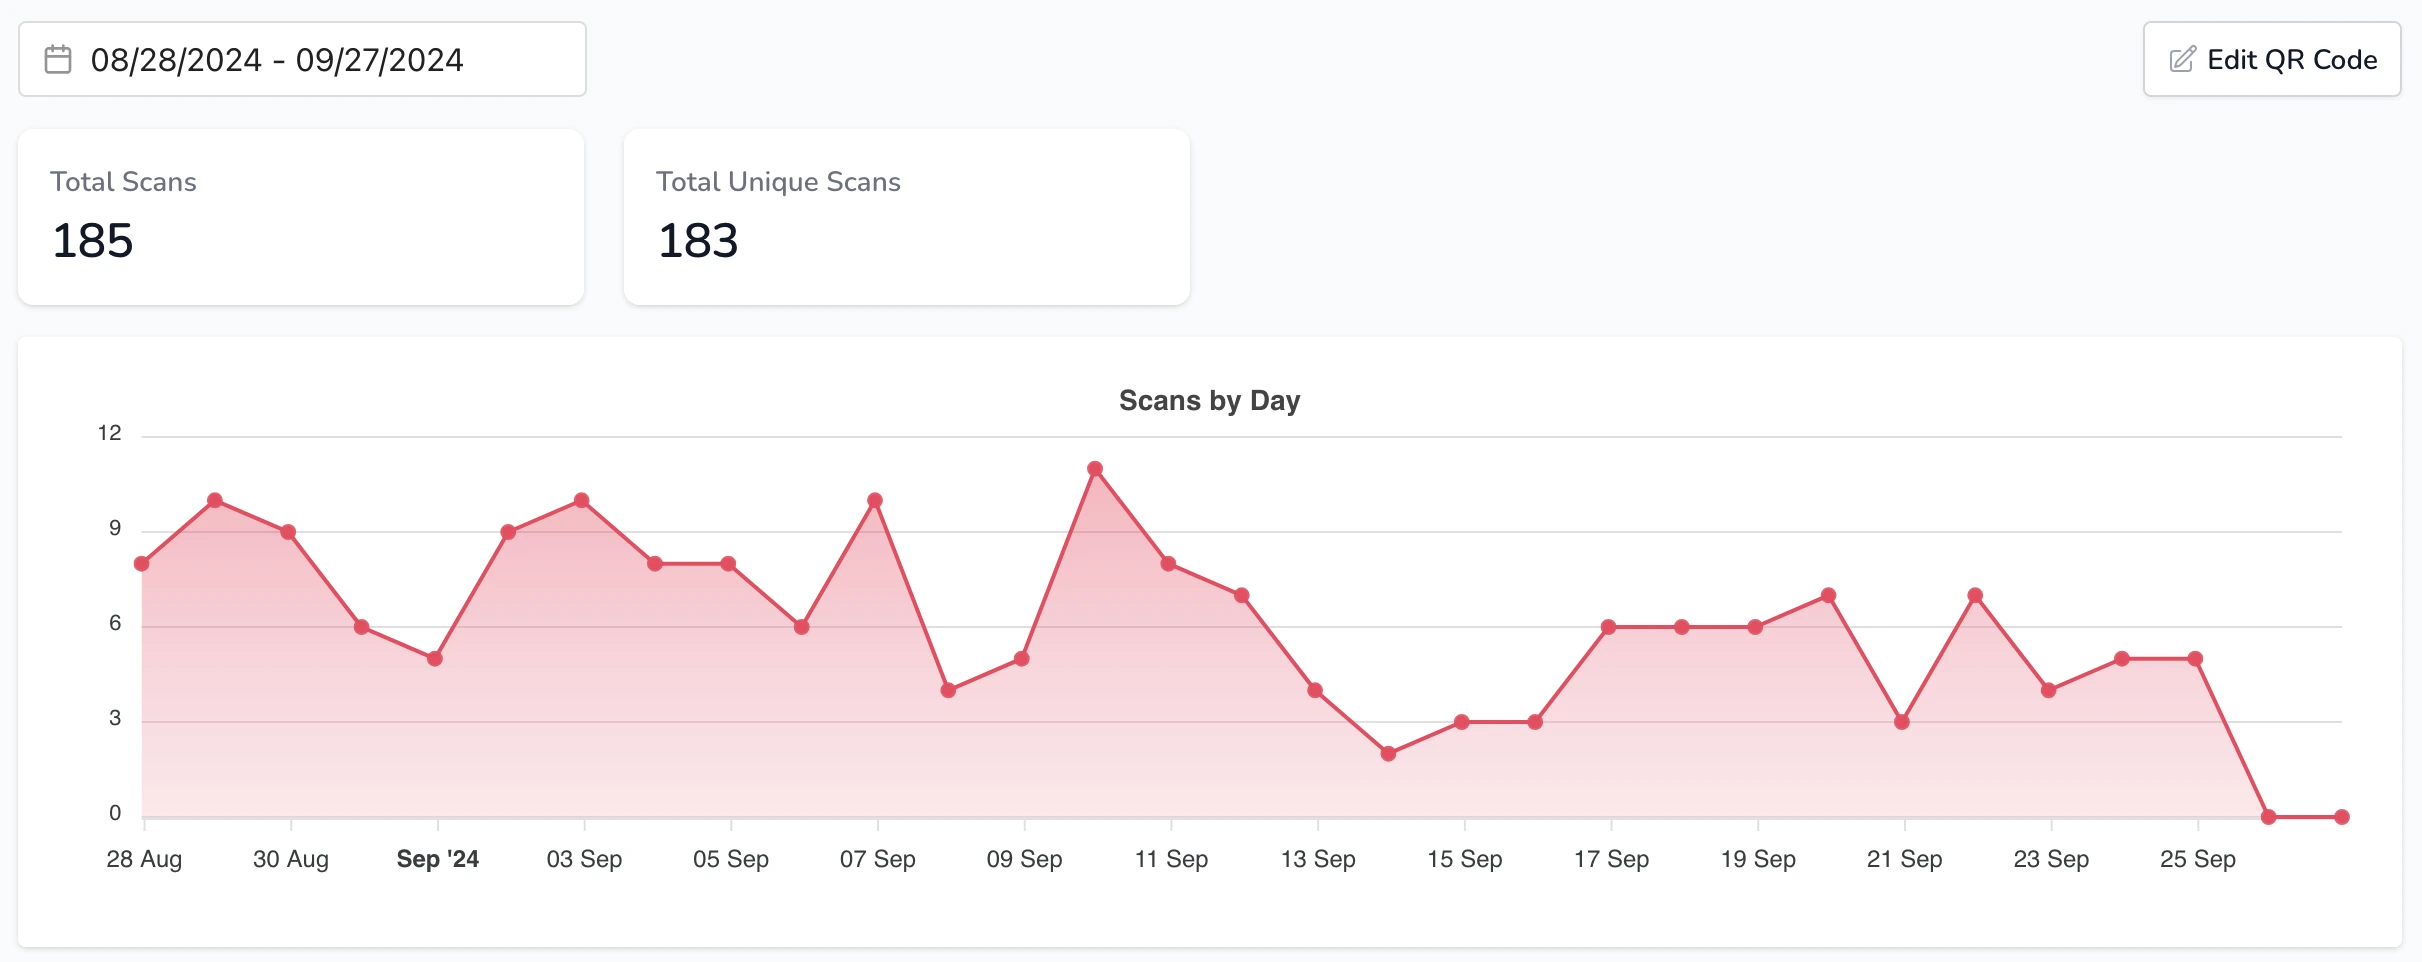This screenshot has width=2422, height=962.
Task: Click the Edit QR Code button
Action: (2271, 59)
